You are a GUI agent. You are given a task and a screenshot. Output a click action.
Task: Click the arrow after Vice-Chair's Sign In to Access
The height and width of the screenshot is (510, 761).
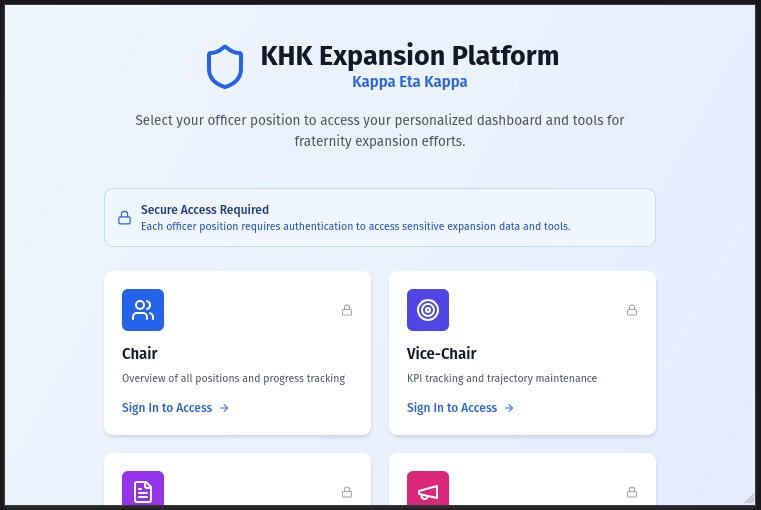tap(509, 408)
